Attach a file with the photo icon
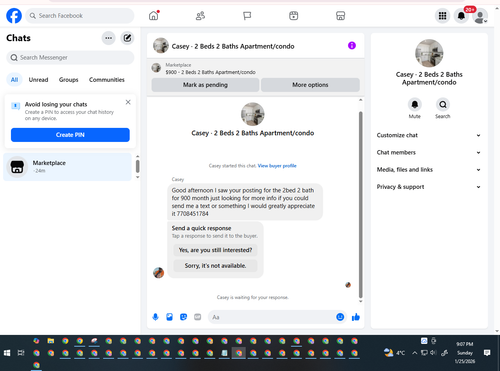This screenshot has height=371, width=500. pos(169,317)
